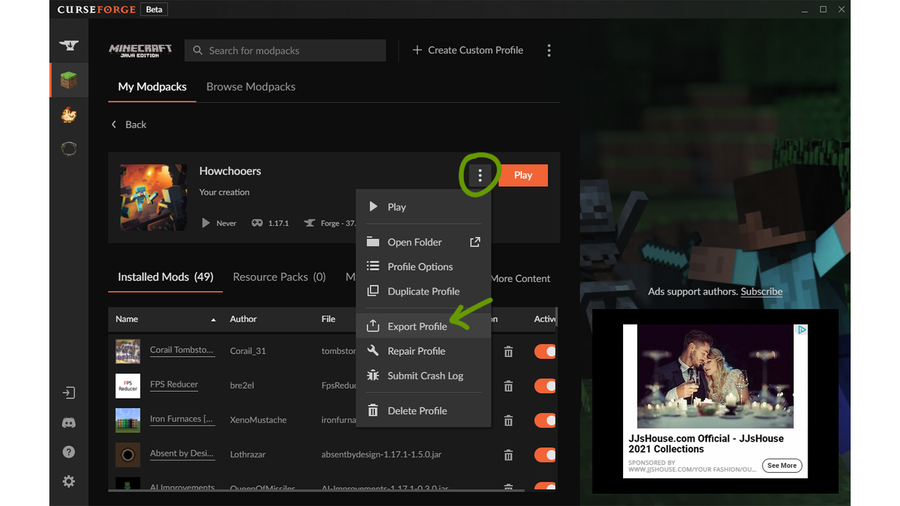The height and width of the screenshot is (506, 900).
Task: Click the external link icon beside Open Folder
Action: pyautogui.click(x=475, y=242)
